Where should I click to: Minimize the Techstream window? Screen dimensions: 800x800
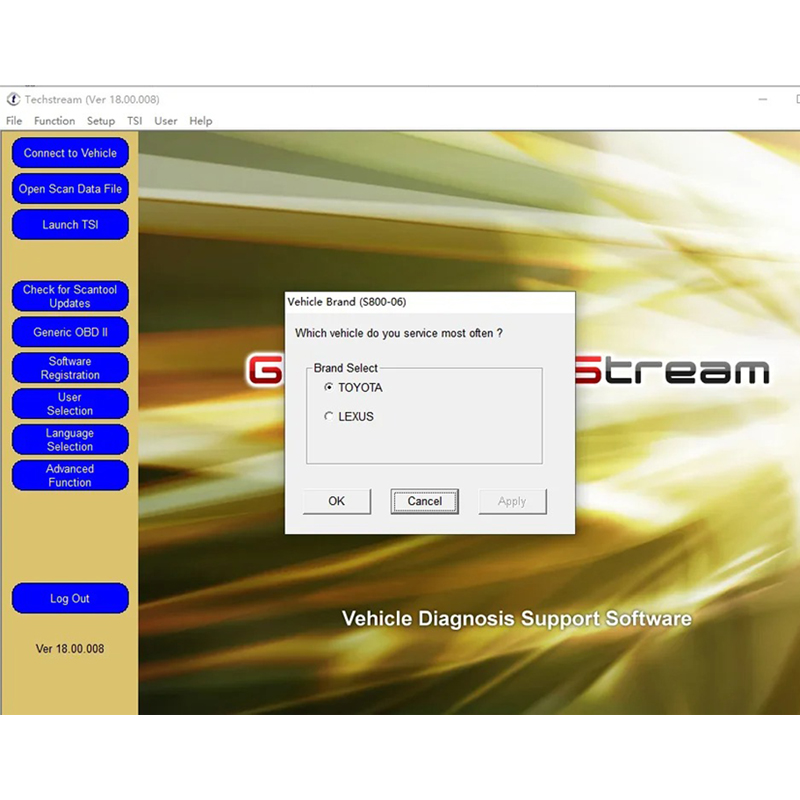763,99
